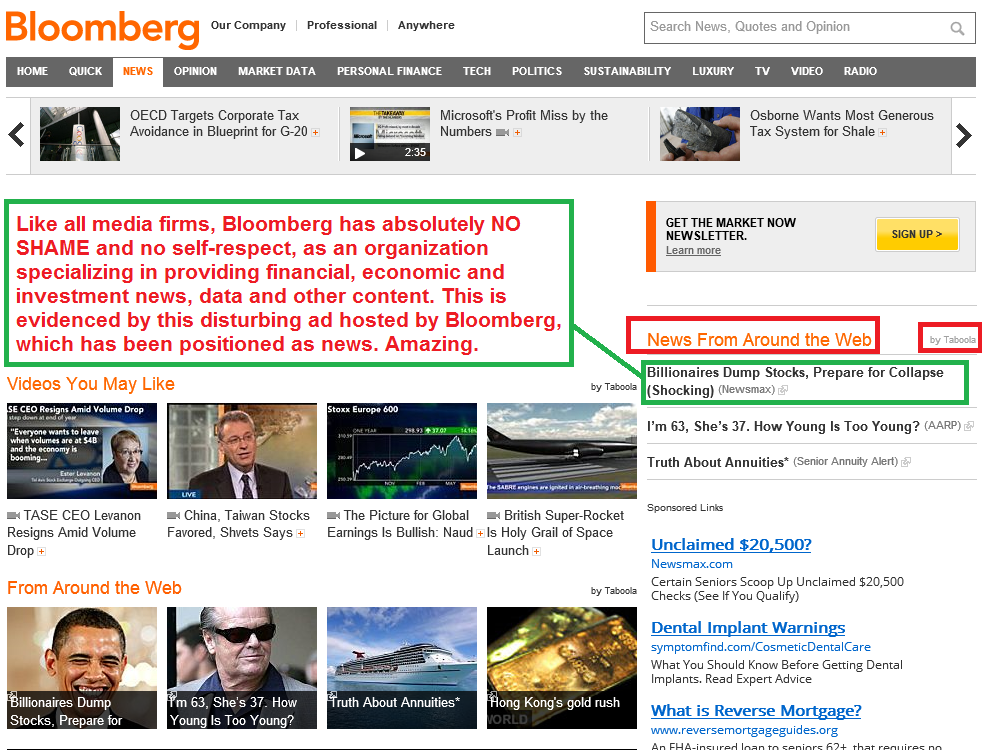982x750 pixels.
Task: Open Our Company link
Action: (248, 25)
